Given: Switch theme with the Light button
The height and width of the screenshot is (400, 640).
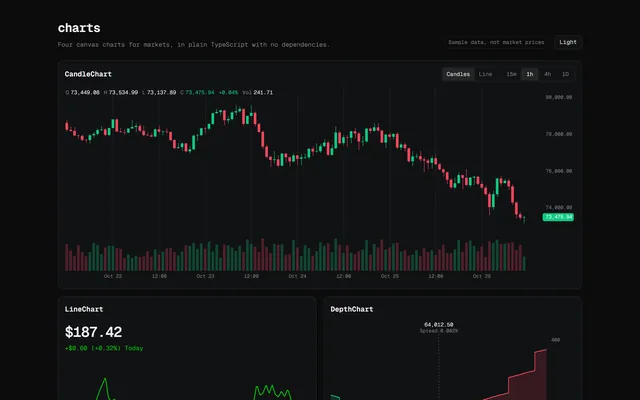Looking at the screenshot, I should pyautogui.click(x=568, y=42).
